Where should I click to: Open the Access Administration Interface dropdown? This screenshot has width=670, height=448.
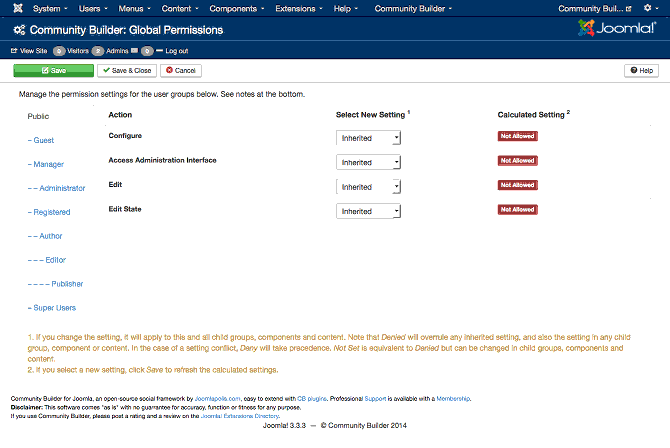(x=368, y=162)
